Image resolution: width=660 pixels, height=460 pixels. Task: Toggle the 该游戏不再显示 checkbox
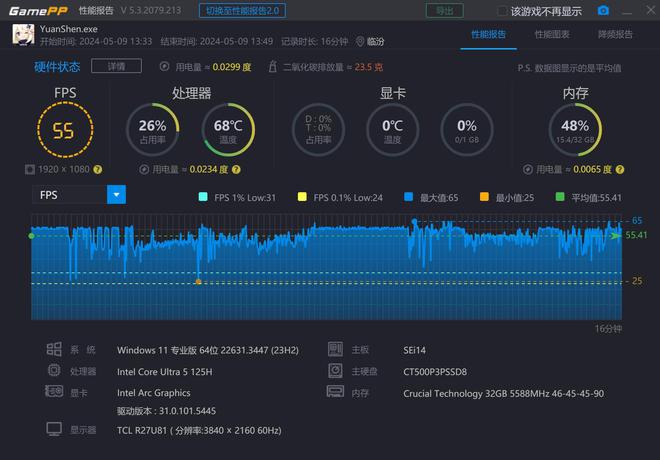[x=502, y=11]
